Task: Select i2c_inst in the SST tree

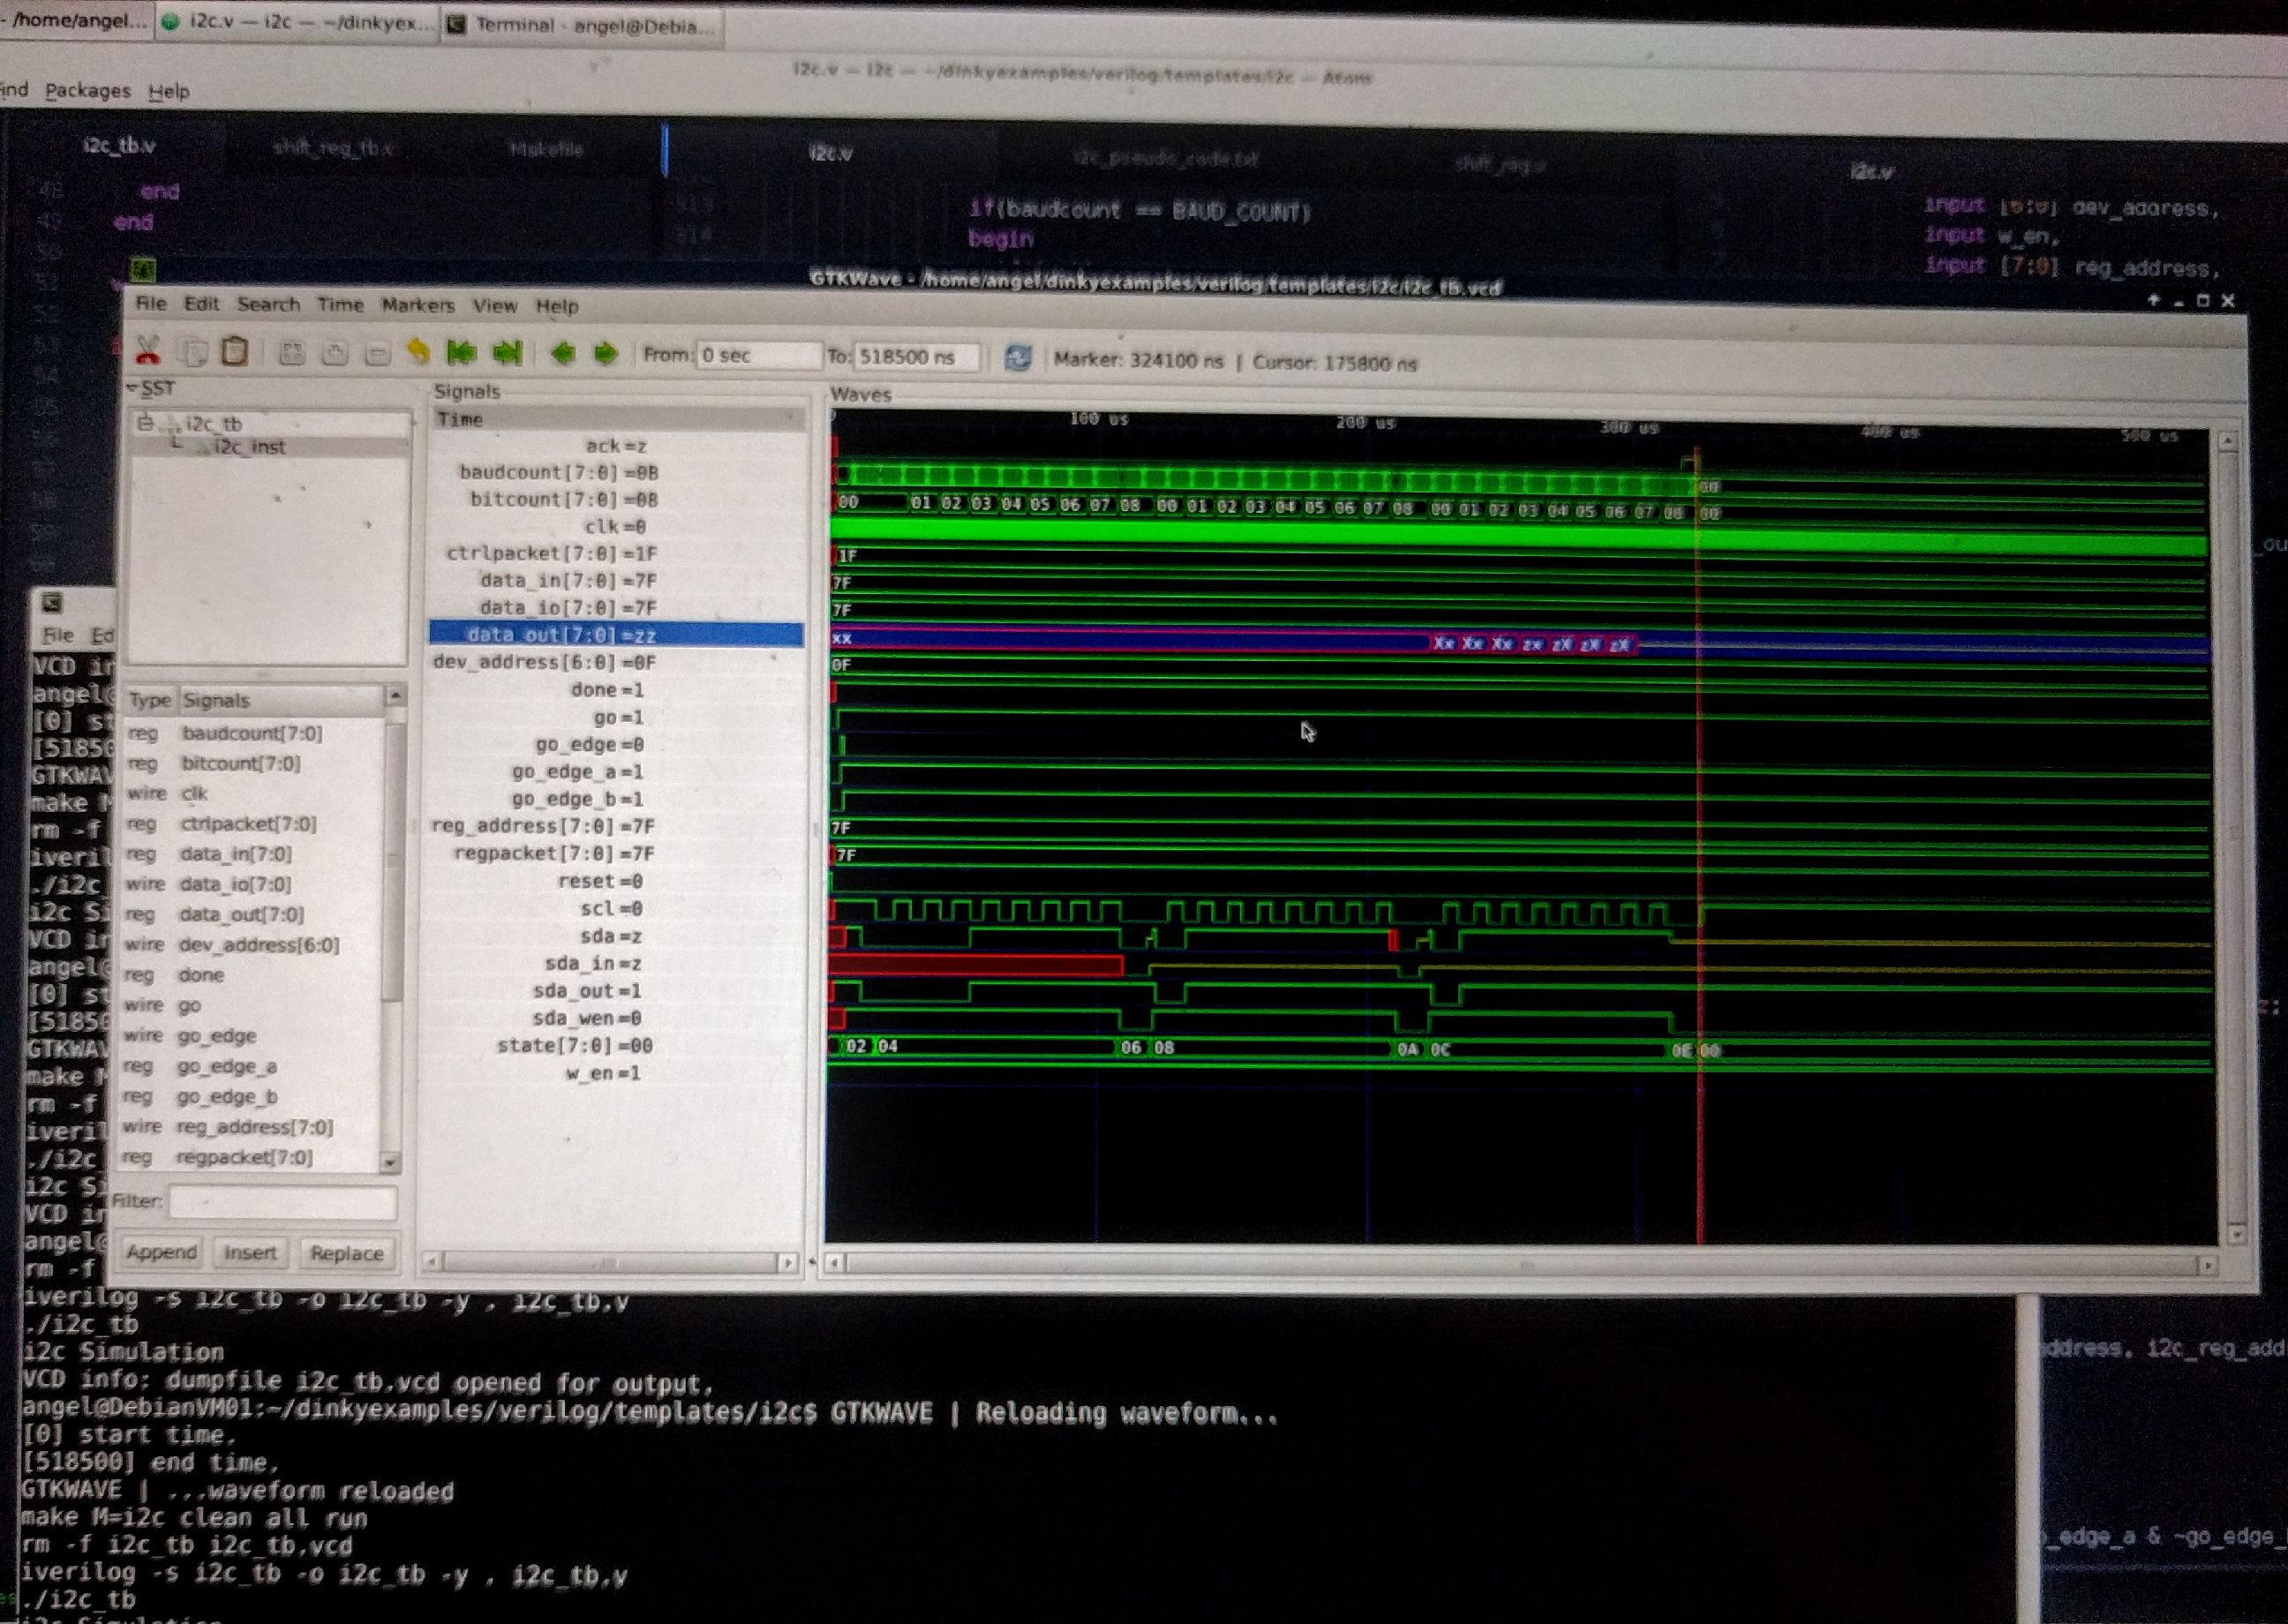Action: (x=249, y=447)
